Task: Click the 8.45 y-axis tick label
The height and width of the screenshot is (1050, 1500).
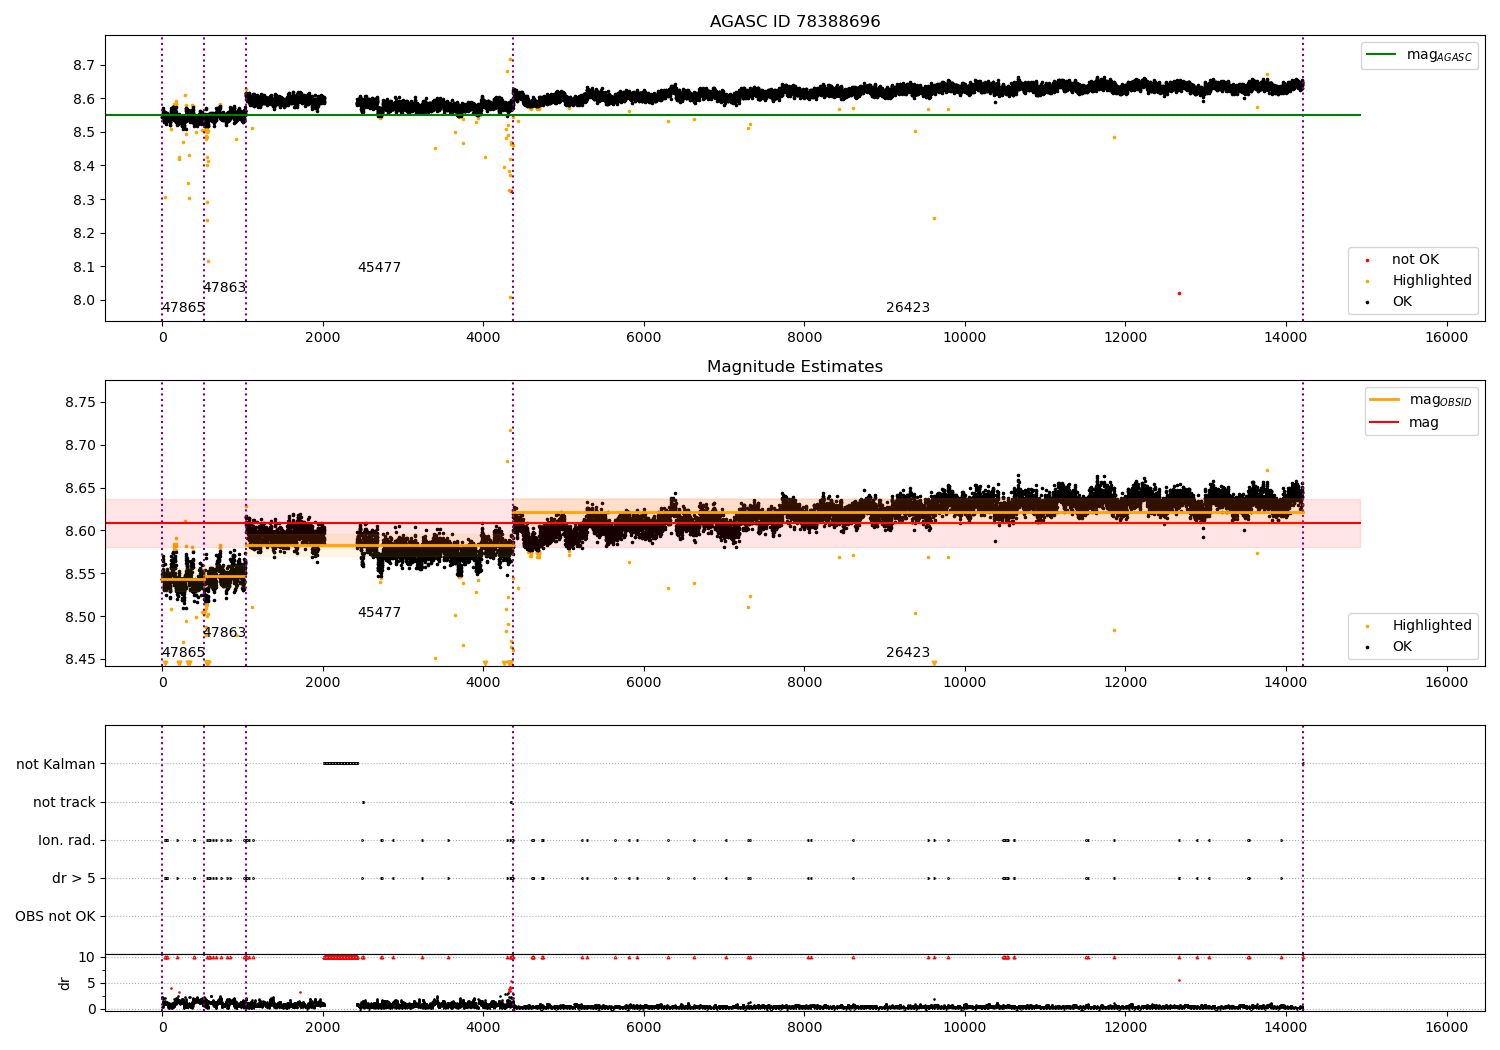Action: (80, 660)
